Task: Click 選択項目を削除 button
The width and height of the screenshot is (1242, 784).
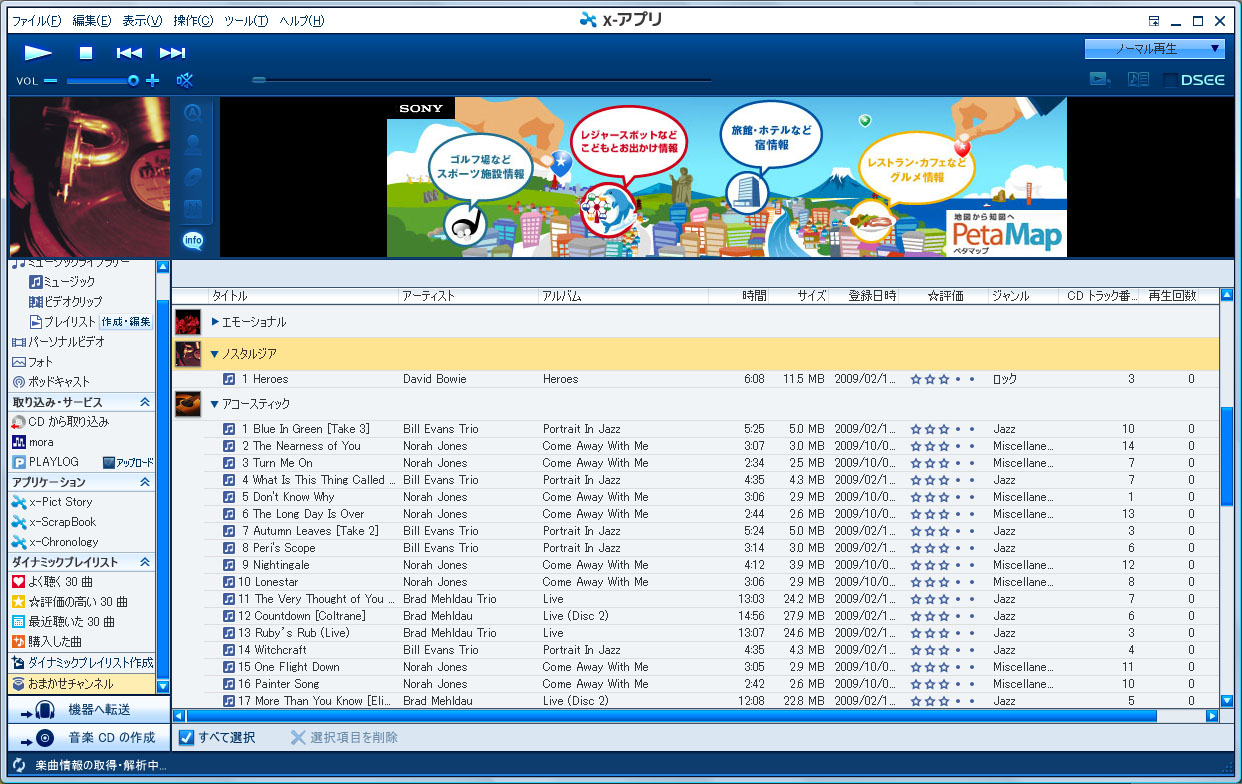Action: tap(345, 738)
